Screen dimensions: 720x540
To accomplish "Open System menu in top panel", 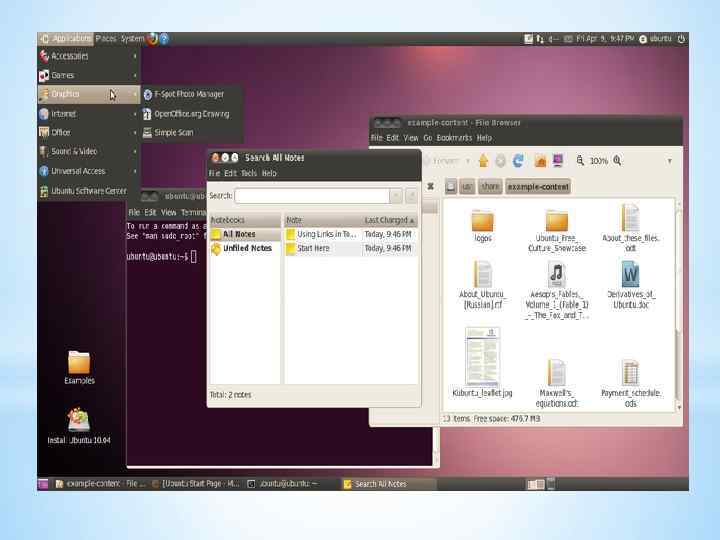I will (132, 39).
